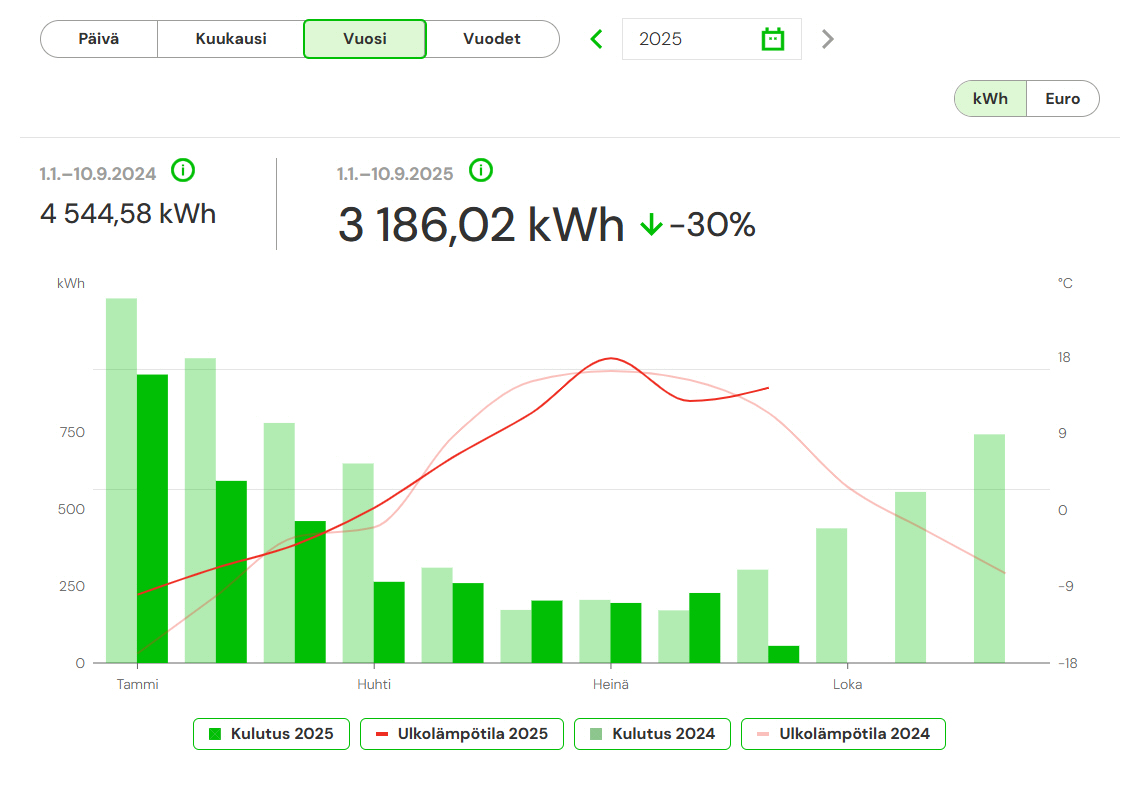Select the Vuosi tab
Image resolution: width=1128 pixels, height=805 pixels.
coord(365,39)
